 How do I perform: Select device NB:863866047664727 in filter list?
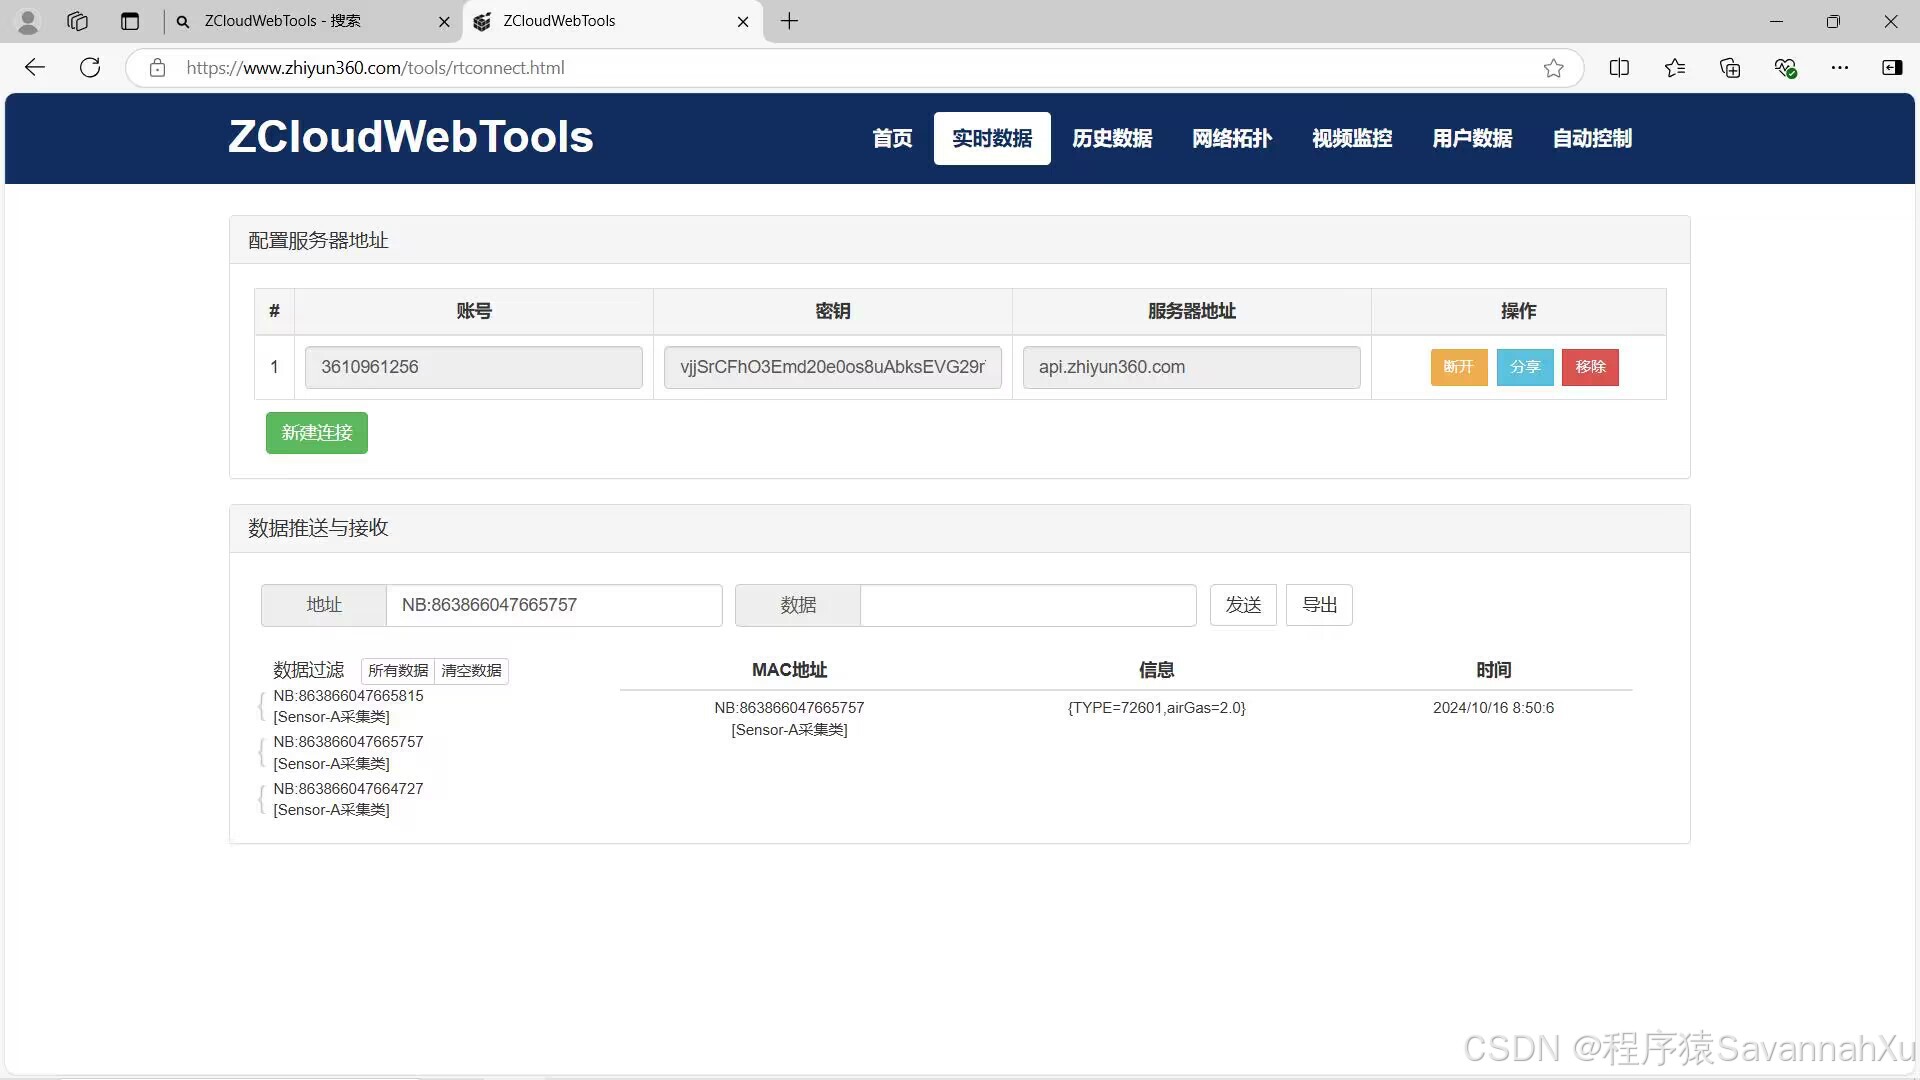click(348, 789)
